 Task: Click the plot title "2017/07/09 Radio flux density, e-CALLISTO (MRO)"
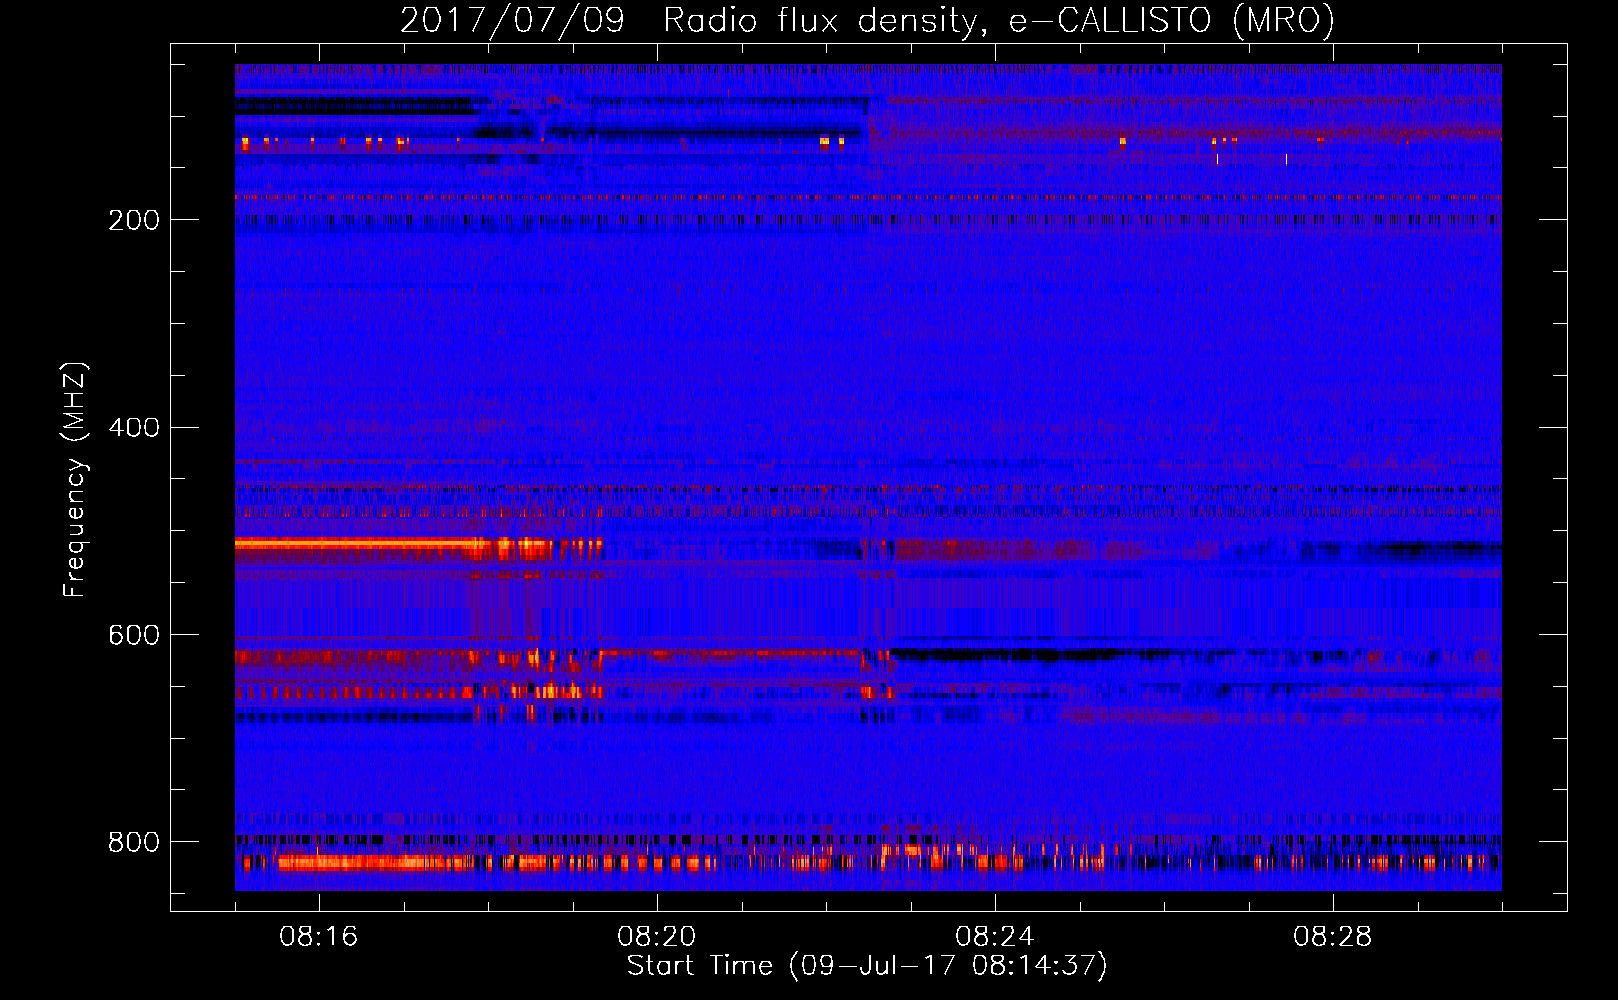tap(867, 20)
